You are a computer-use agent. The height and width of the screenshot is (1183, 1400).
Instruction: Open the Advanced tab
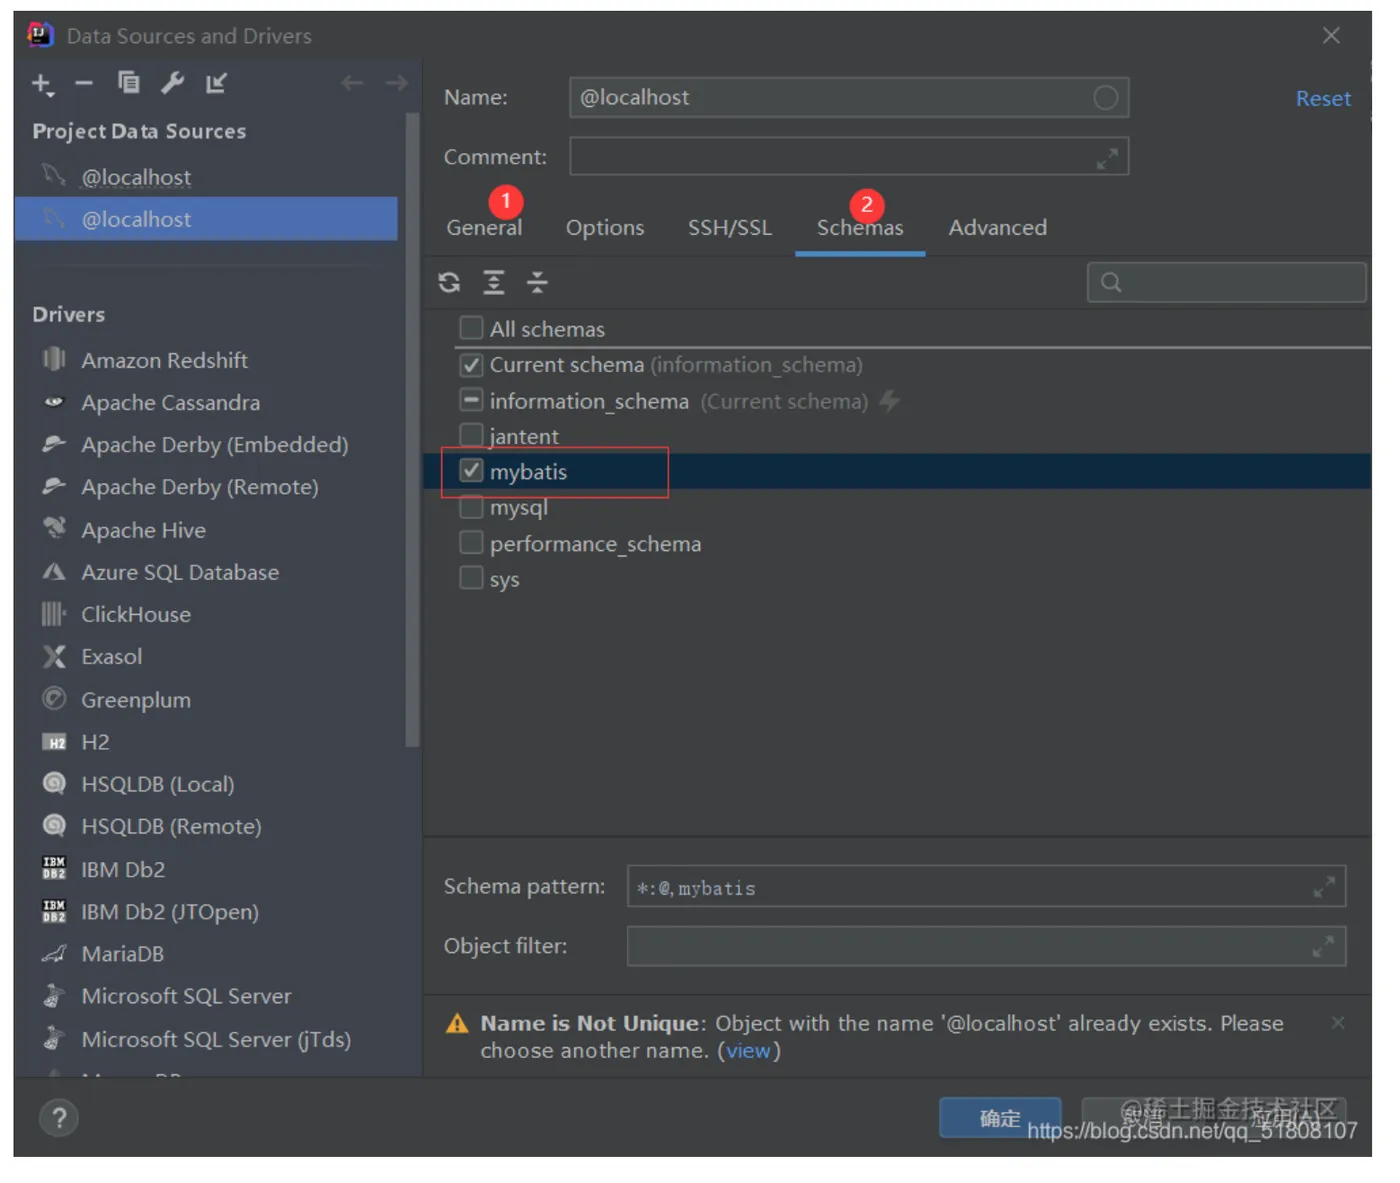(x=998, y=228)
